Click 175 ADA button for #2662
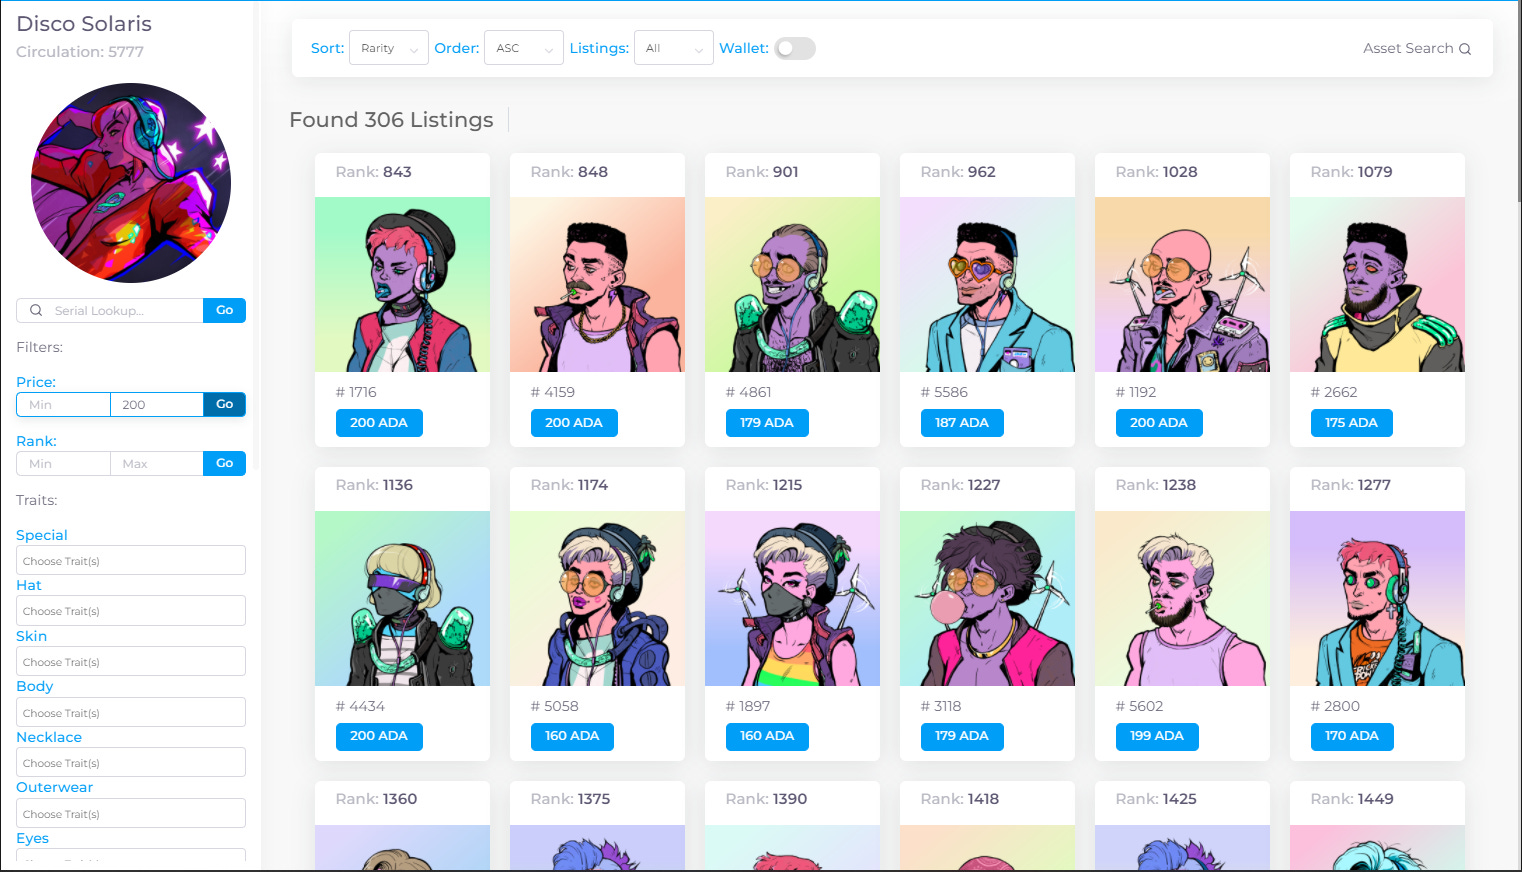 (1351, 423)
